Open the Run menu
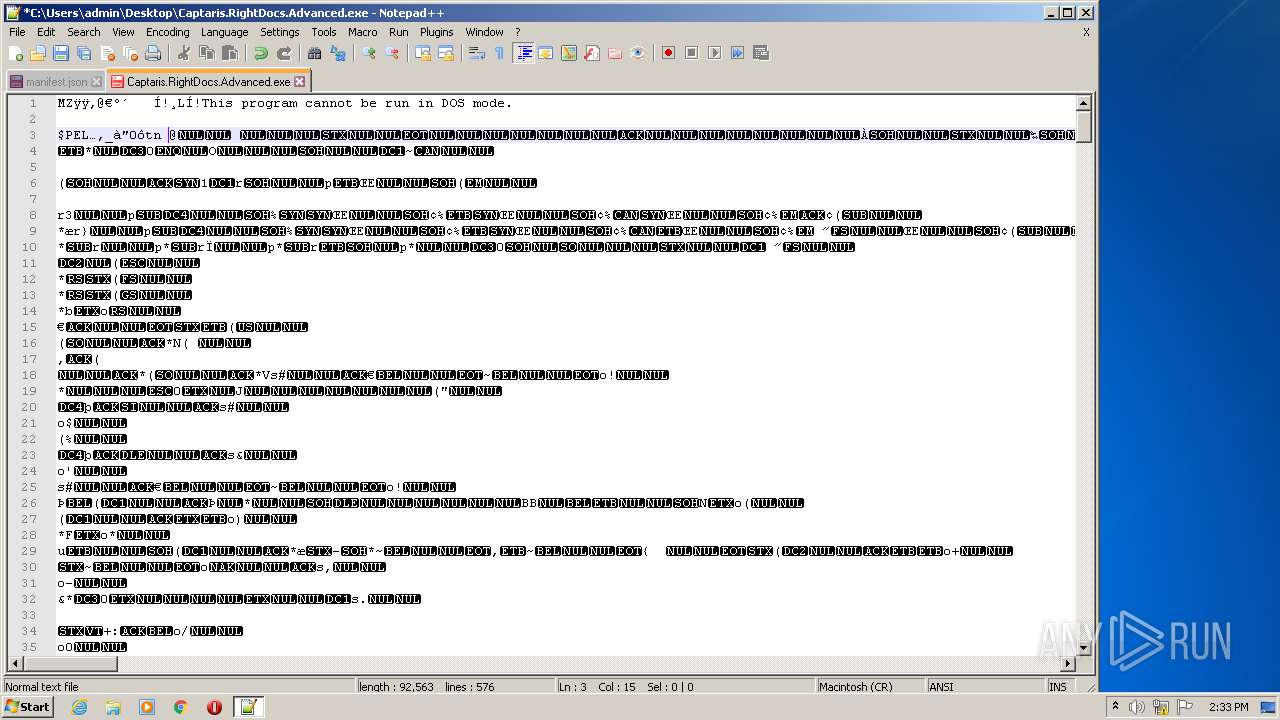This screenshot has width=1280, height=720. click(398, 32)
